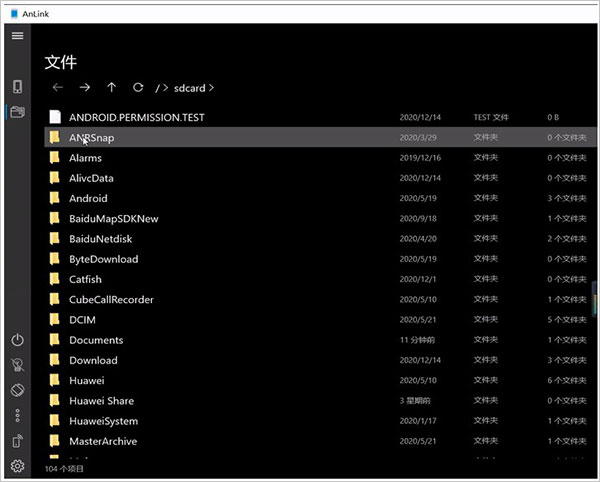The height and width of the screenshot is (482, 600).
Task: Click the root slash in path
Action: [158, 88]
